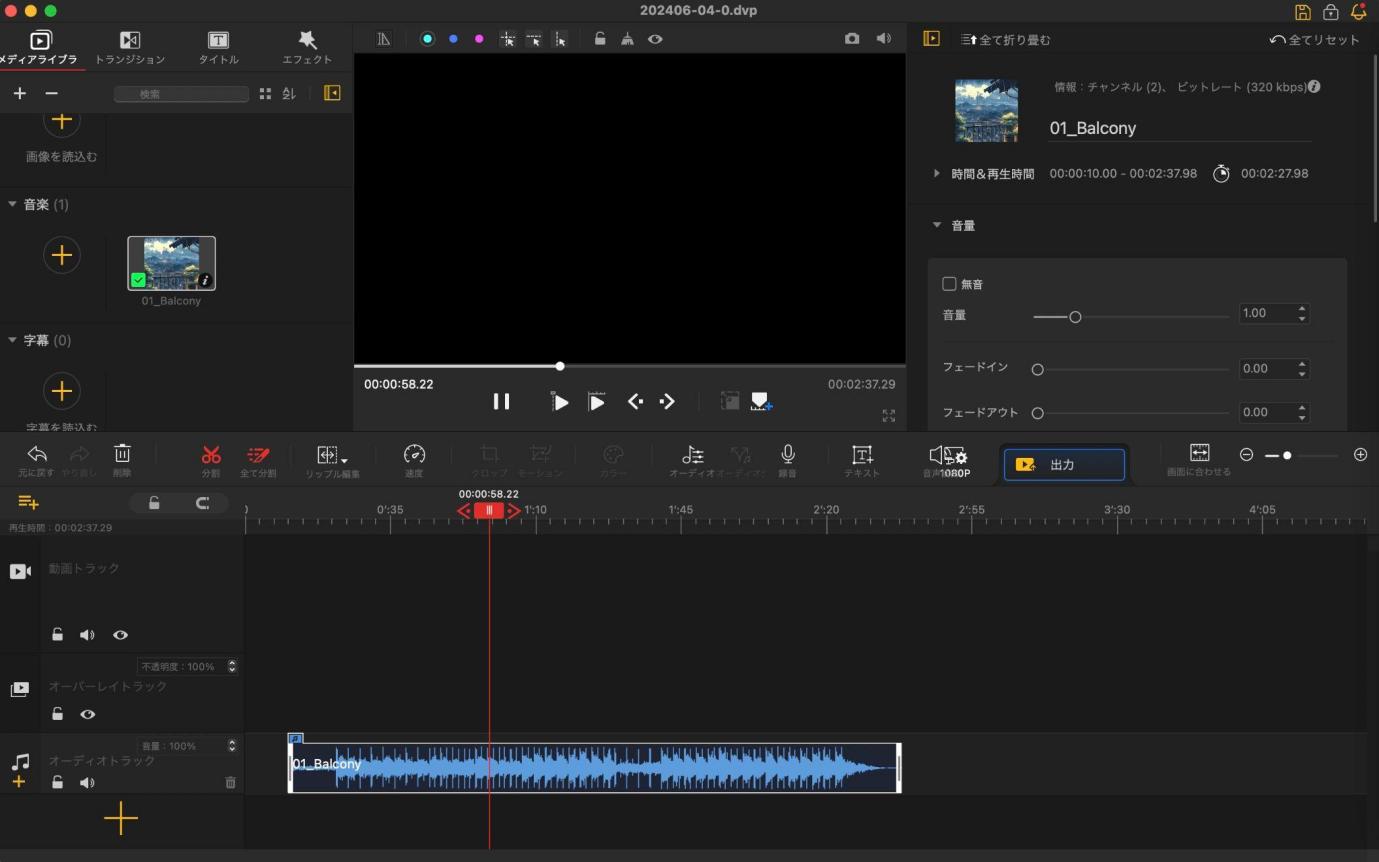The width and height of the screenshot is (1379, 862).
Task: Click 全て折り畳む to collapse all properties
Action: 1006,40
